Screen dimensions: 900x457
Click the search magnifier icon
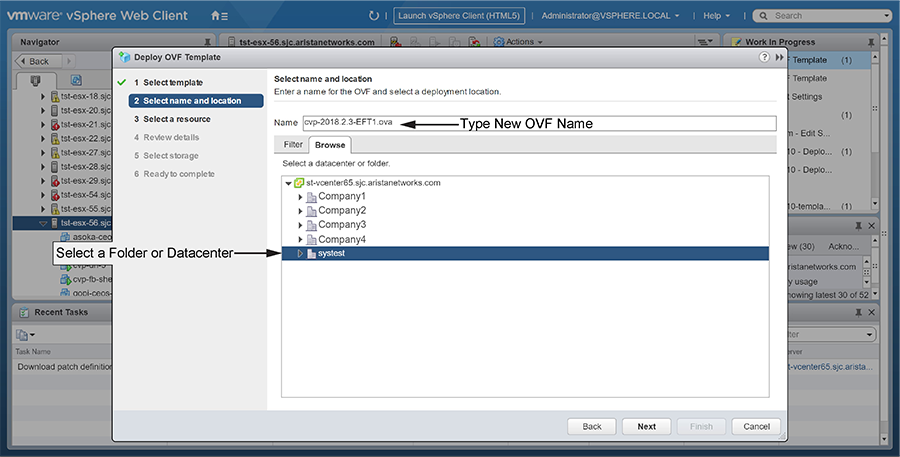pyautogui.click(x=763, y=16)
